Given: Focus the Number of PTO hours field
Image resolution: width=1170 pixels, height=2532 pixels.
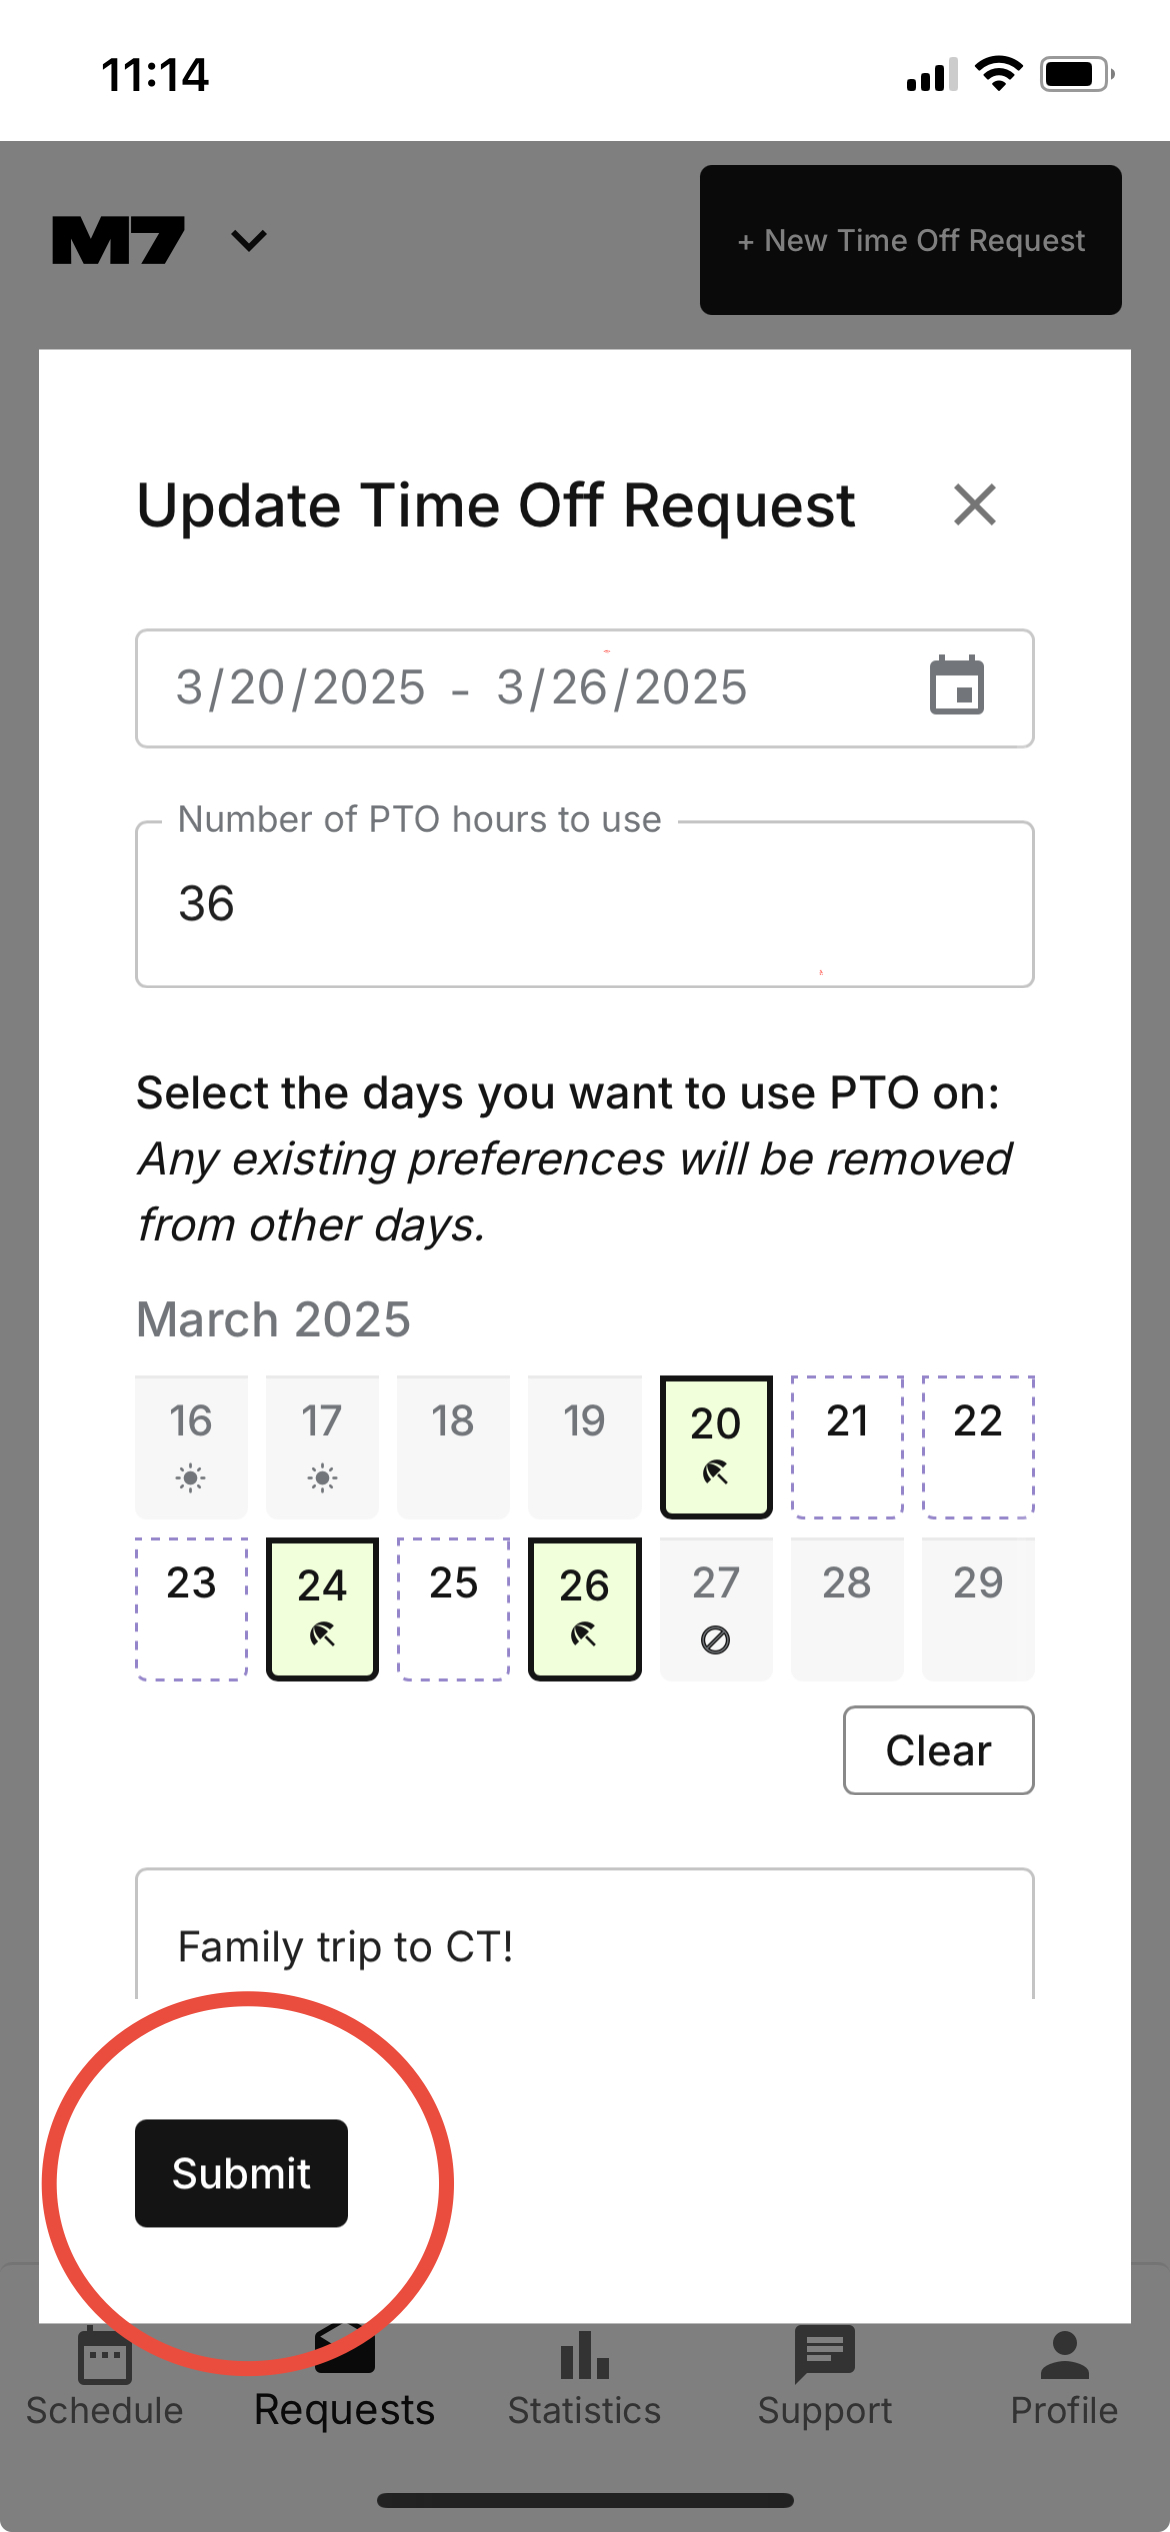Looking at the screenshot, I should click(x=584, y=904).
